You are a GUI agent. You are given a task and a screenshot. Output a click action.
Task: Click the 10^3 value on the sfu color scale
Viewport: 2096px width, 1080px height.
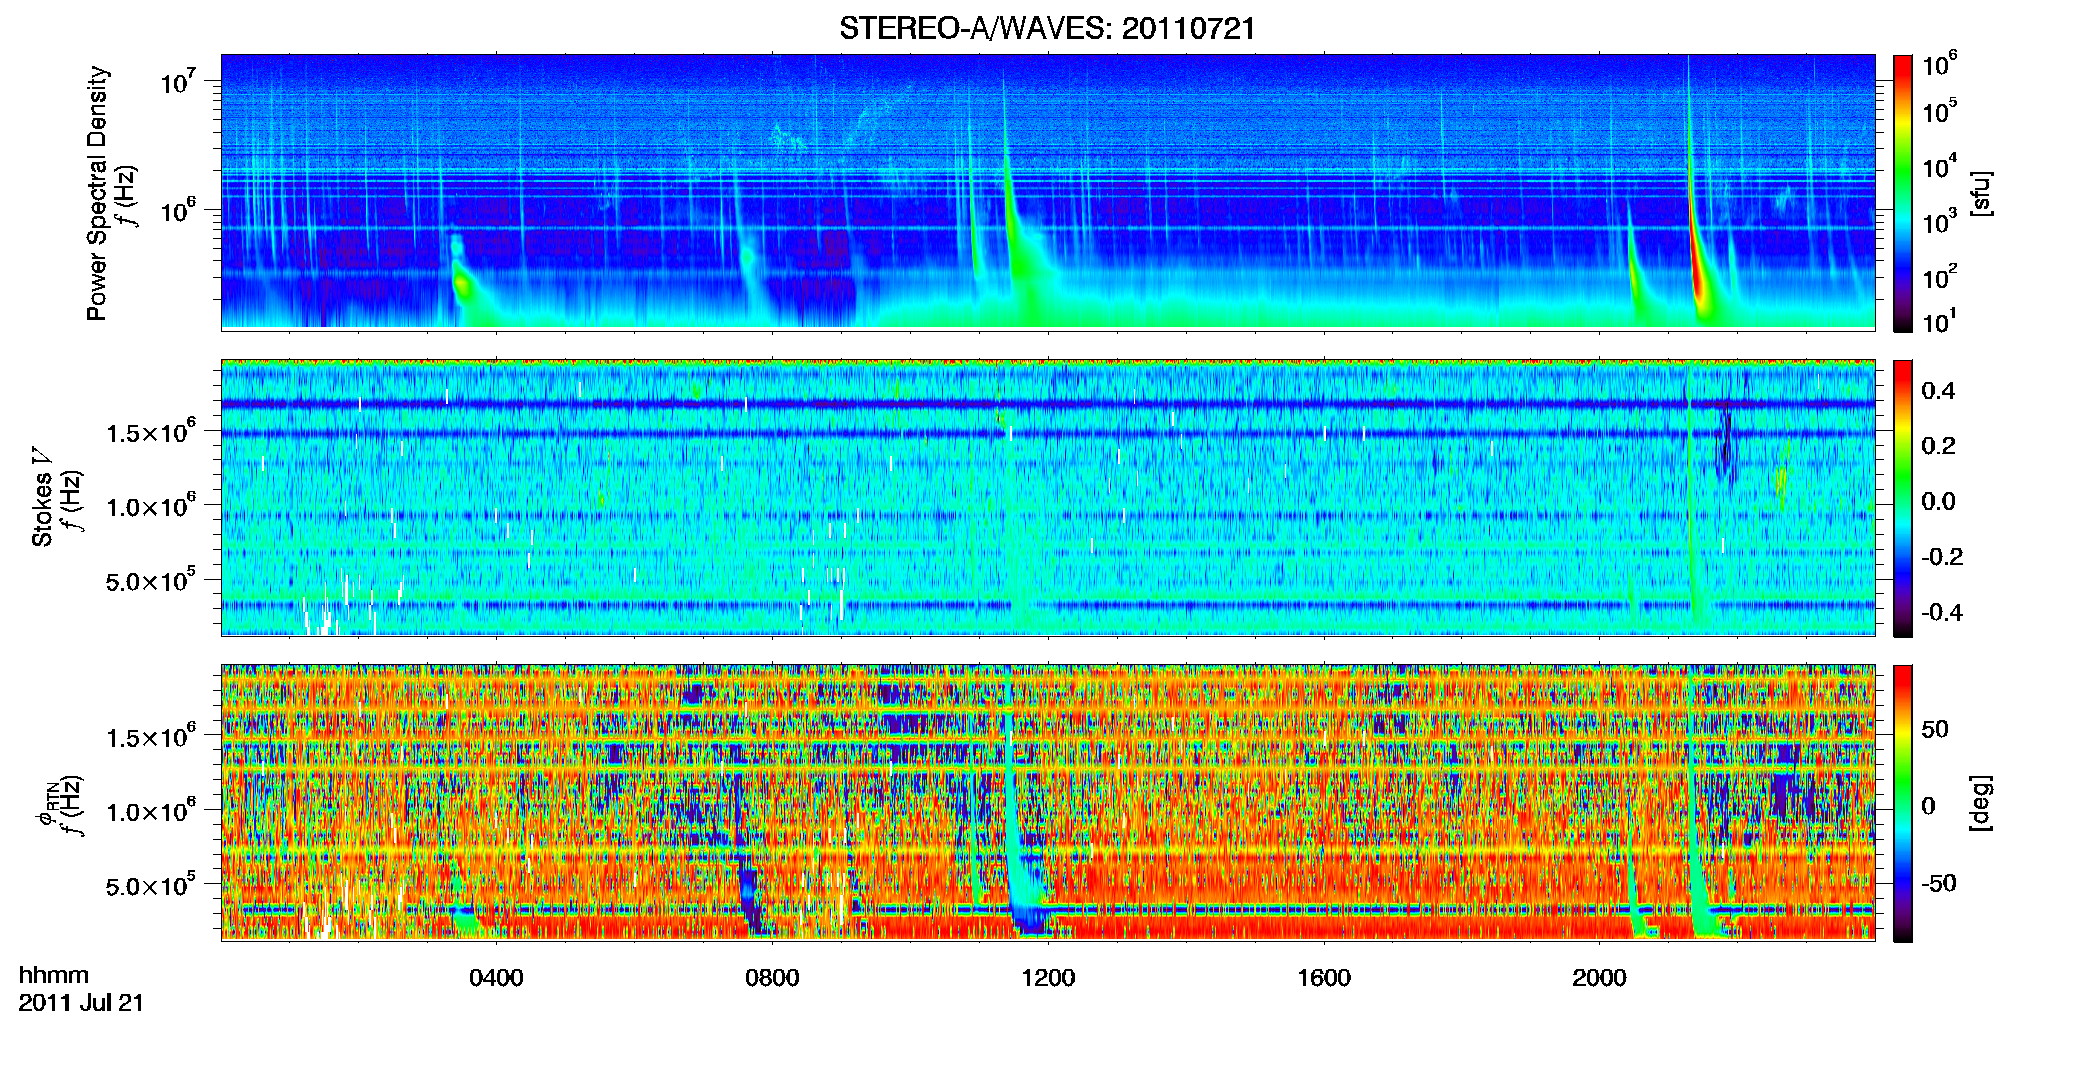coord(1939,221)
